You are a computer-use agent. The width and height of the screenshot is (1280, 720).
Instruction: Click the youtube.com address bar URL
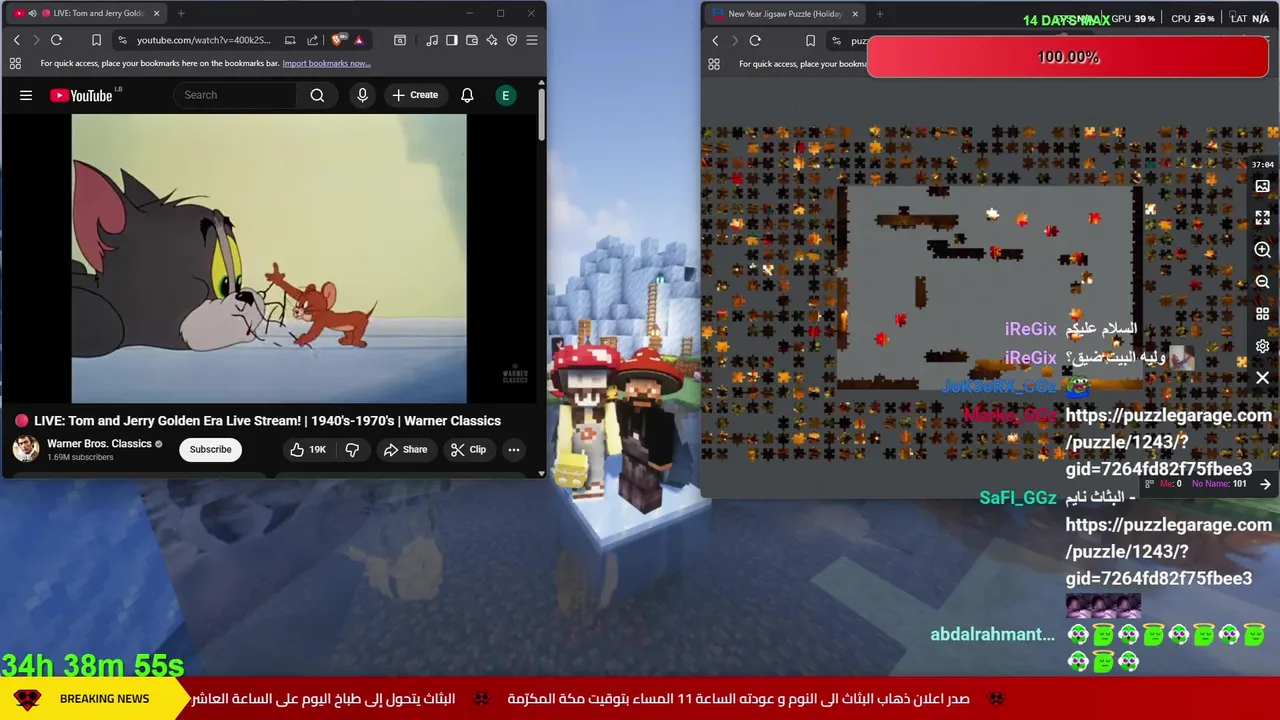204,40
